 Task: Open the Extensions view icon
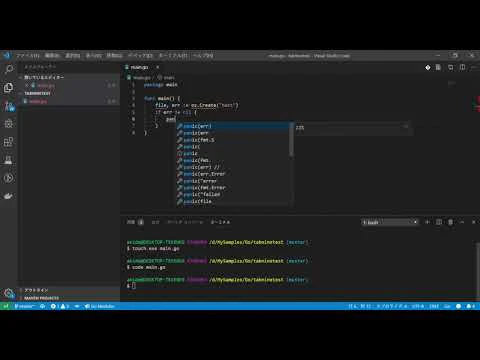(9, 142)
